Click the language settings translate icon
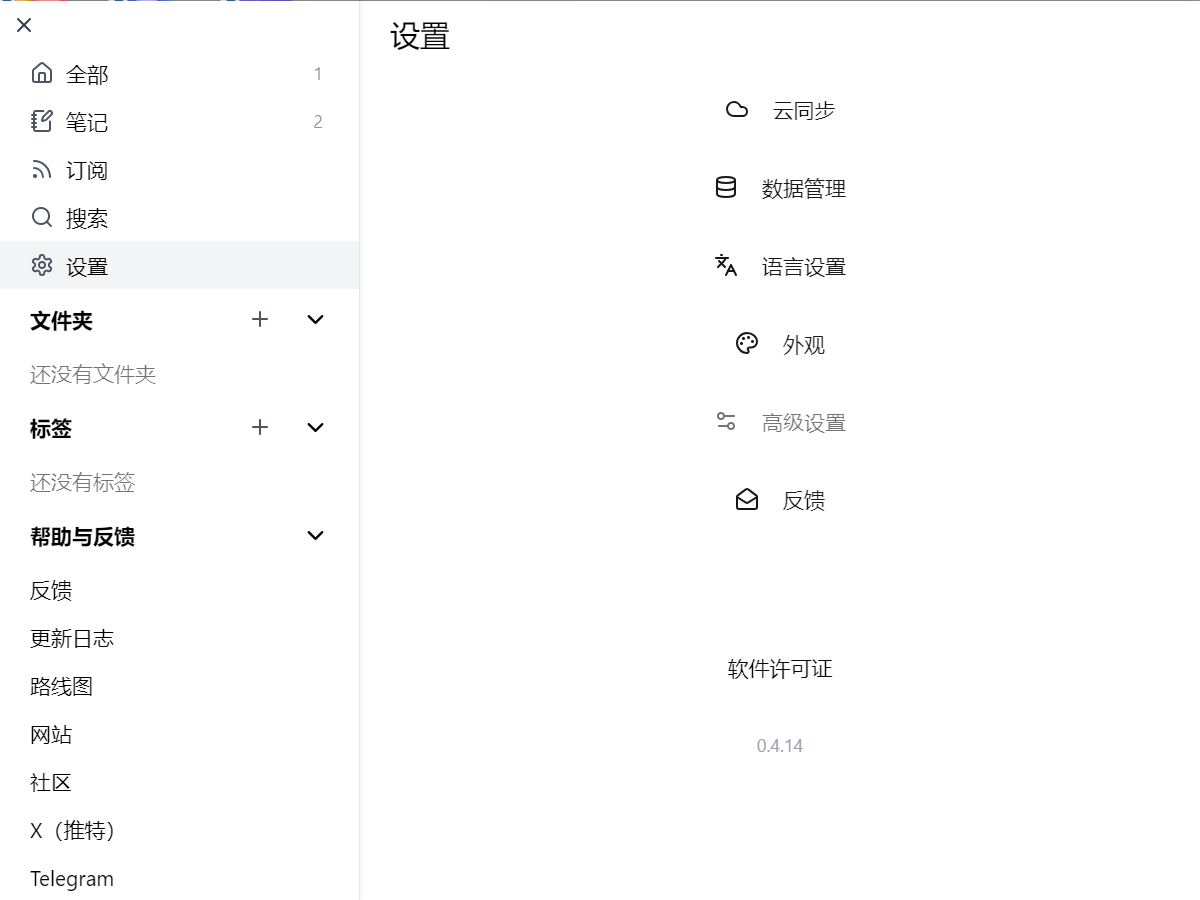The width and height of the screenshot is (1200, 900). (726, 266)
